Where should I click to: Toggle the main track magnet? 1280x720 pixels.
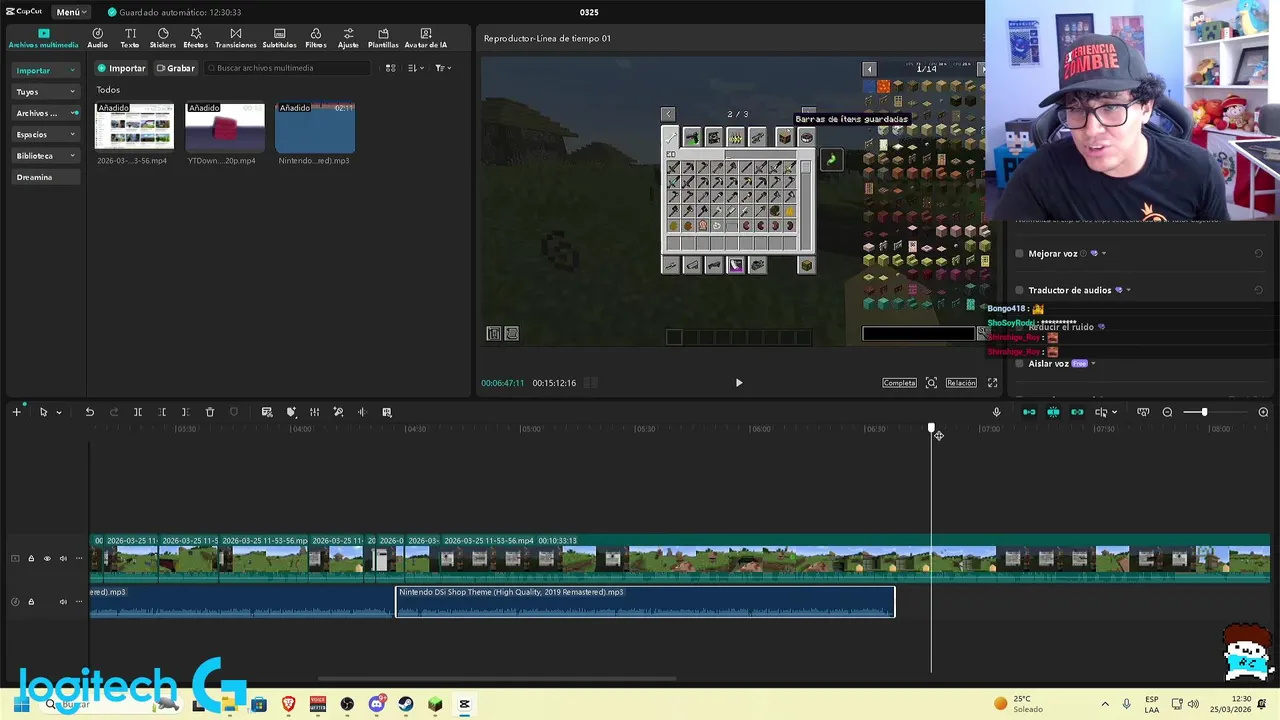pos(1029,412)
